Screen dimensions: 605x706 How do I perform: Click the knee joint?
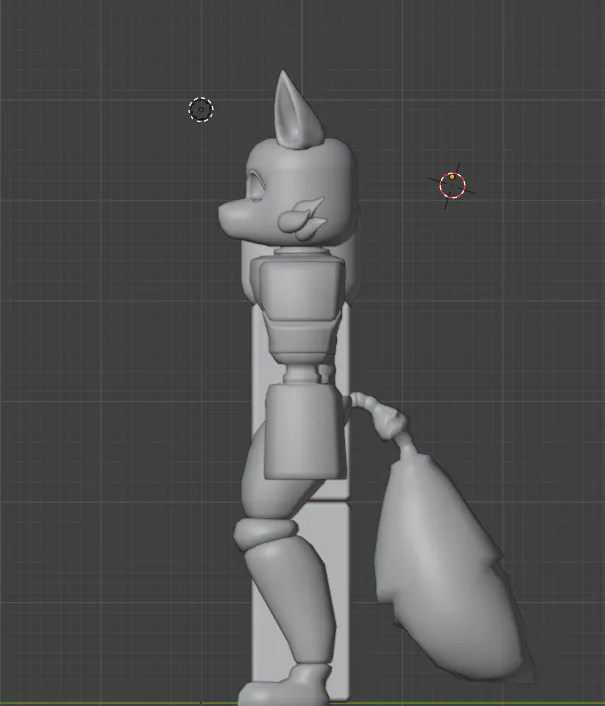(266, 534)
